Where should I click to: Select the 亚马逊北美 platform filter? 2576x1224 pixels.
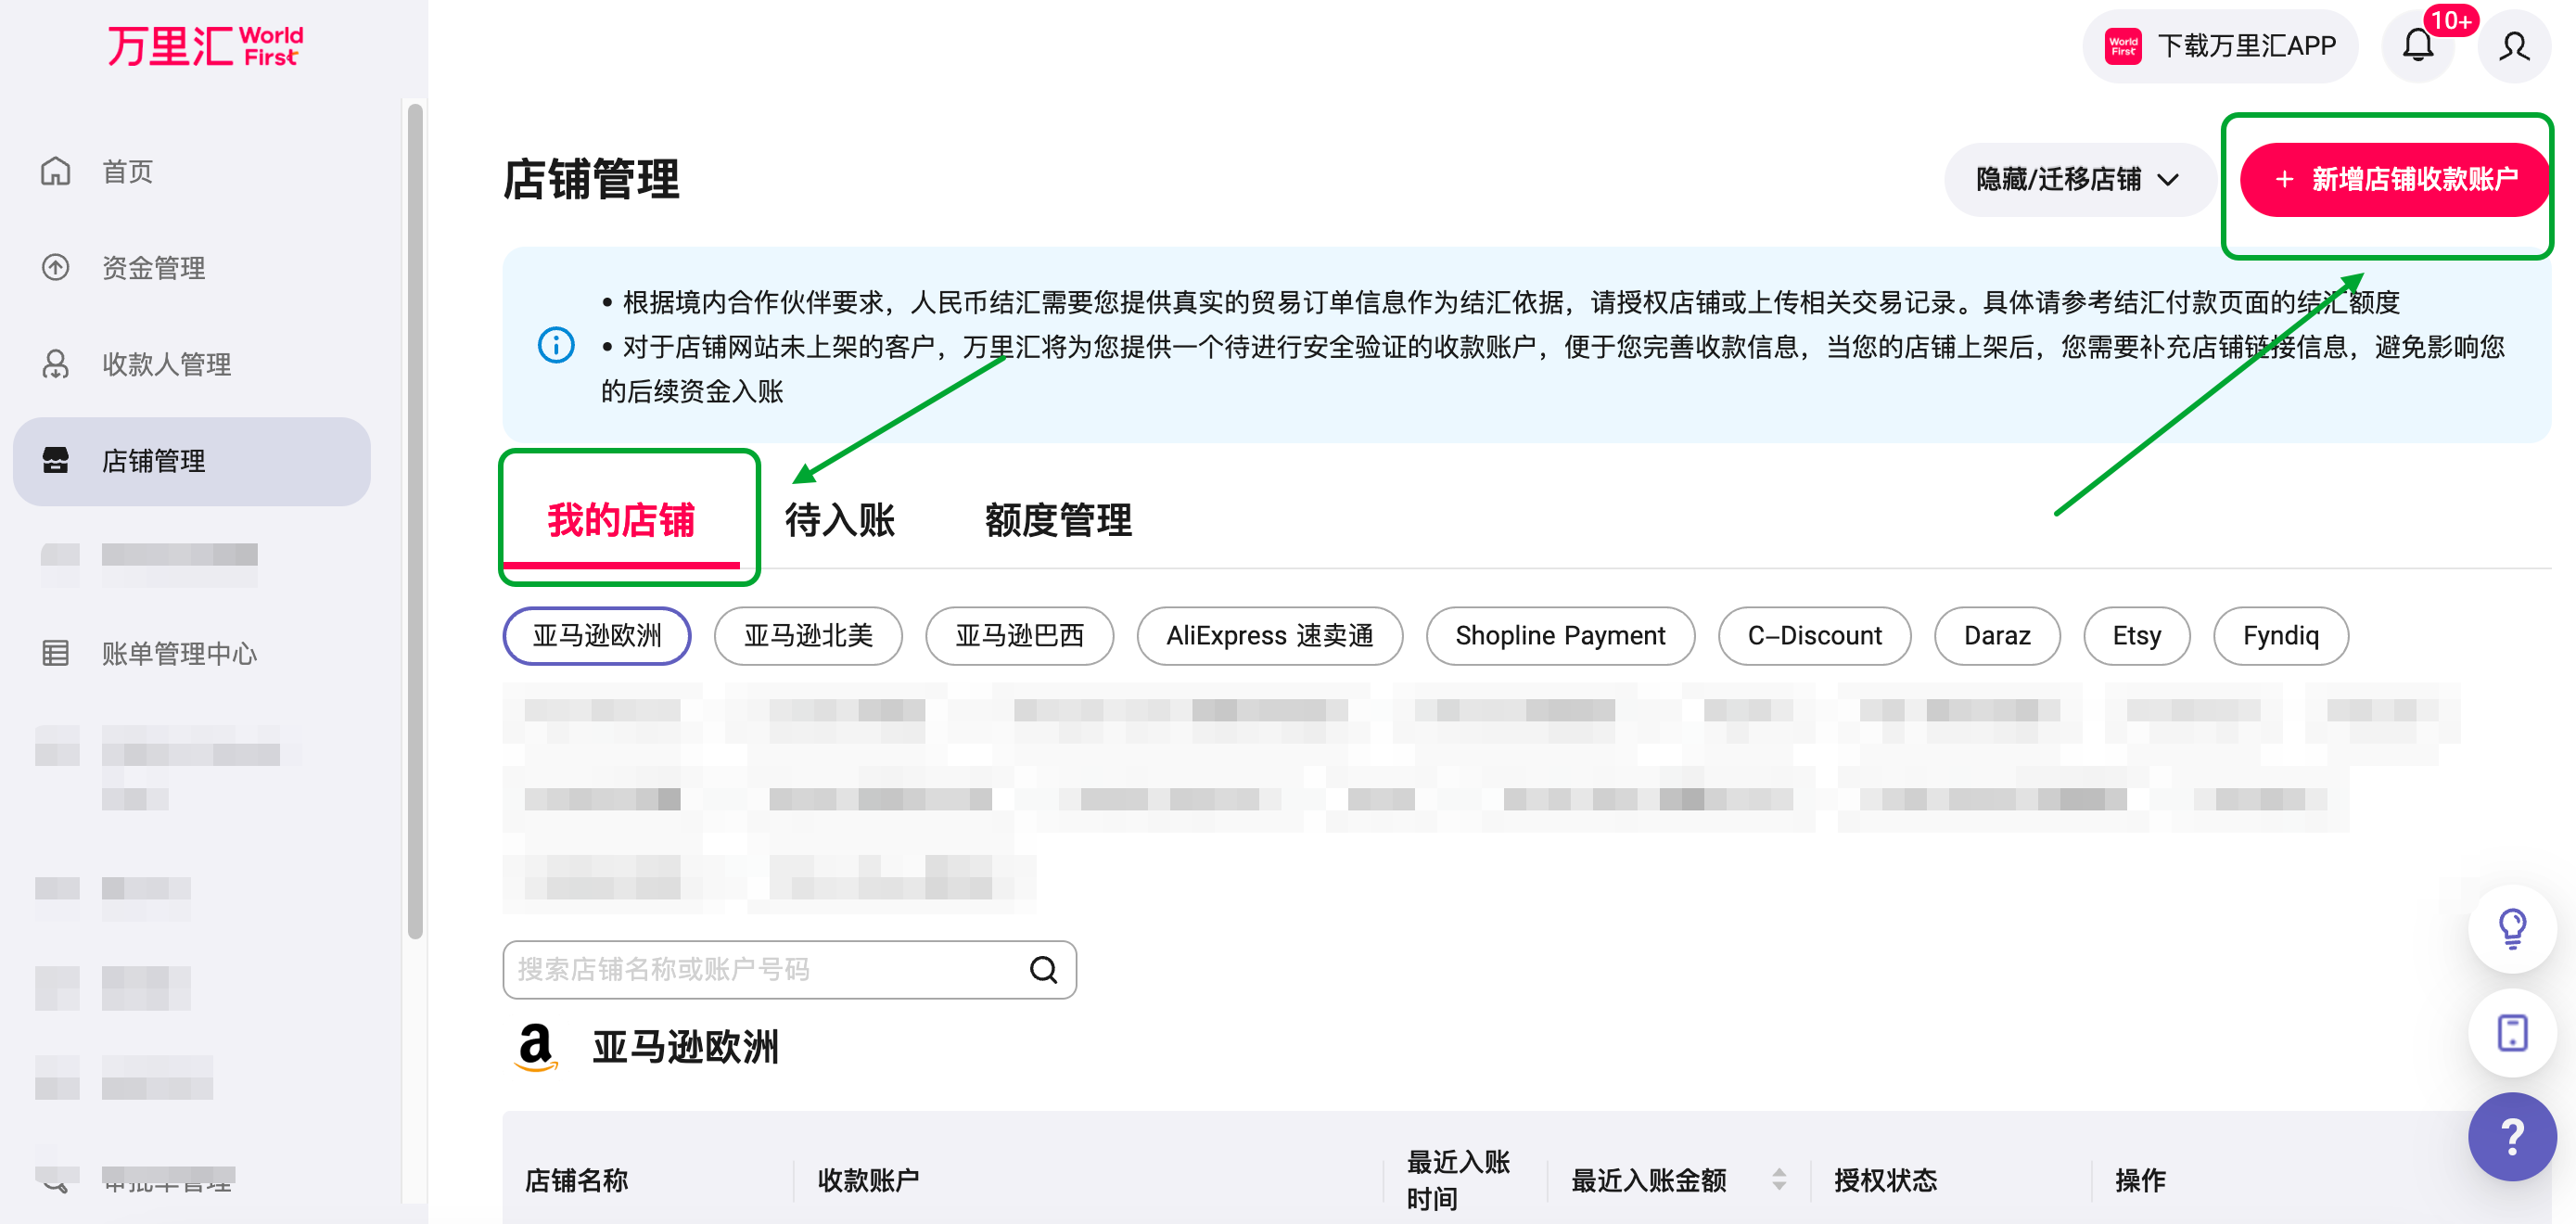click(x=808, y=636)
